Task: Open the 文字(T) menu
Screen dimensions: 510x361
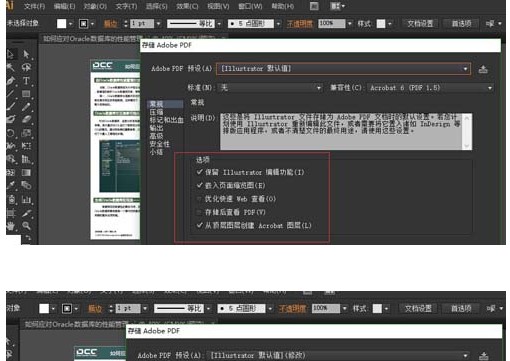Action: [126, 6]
